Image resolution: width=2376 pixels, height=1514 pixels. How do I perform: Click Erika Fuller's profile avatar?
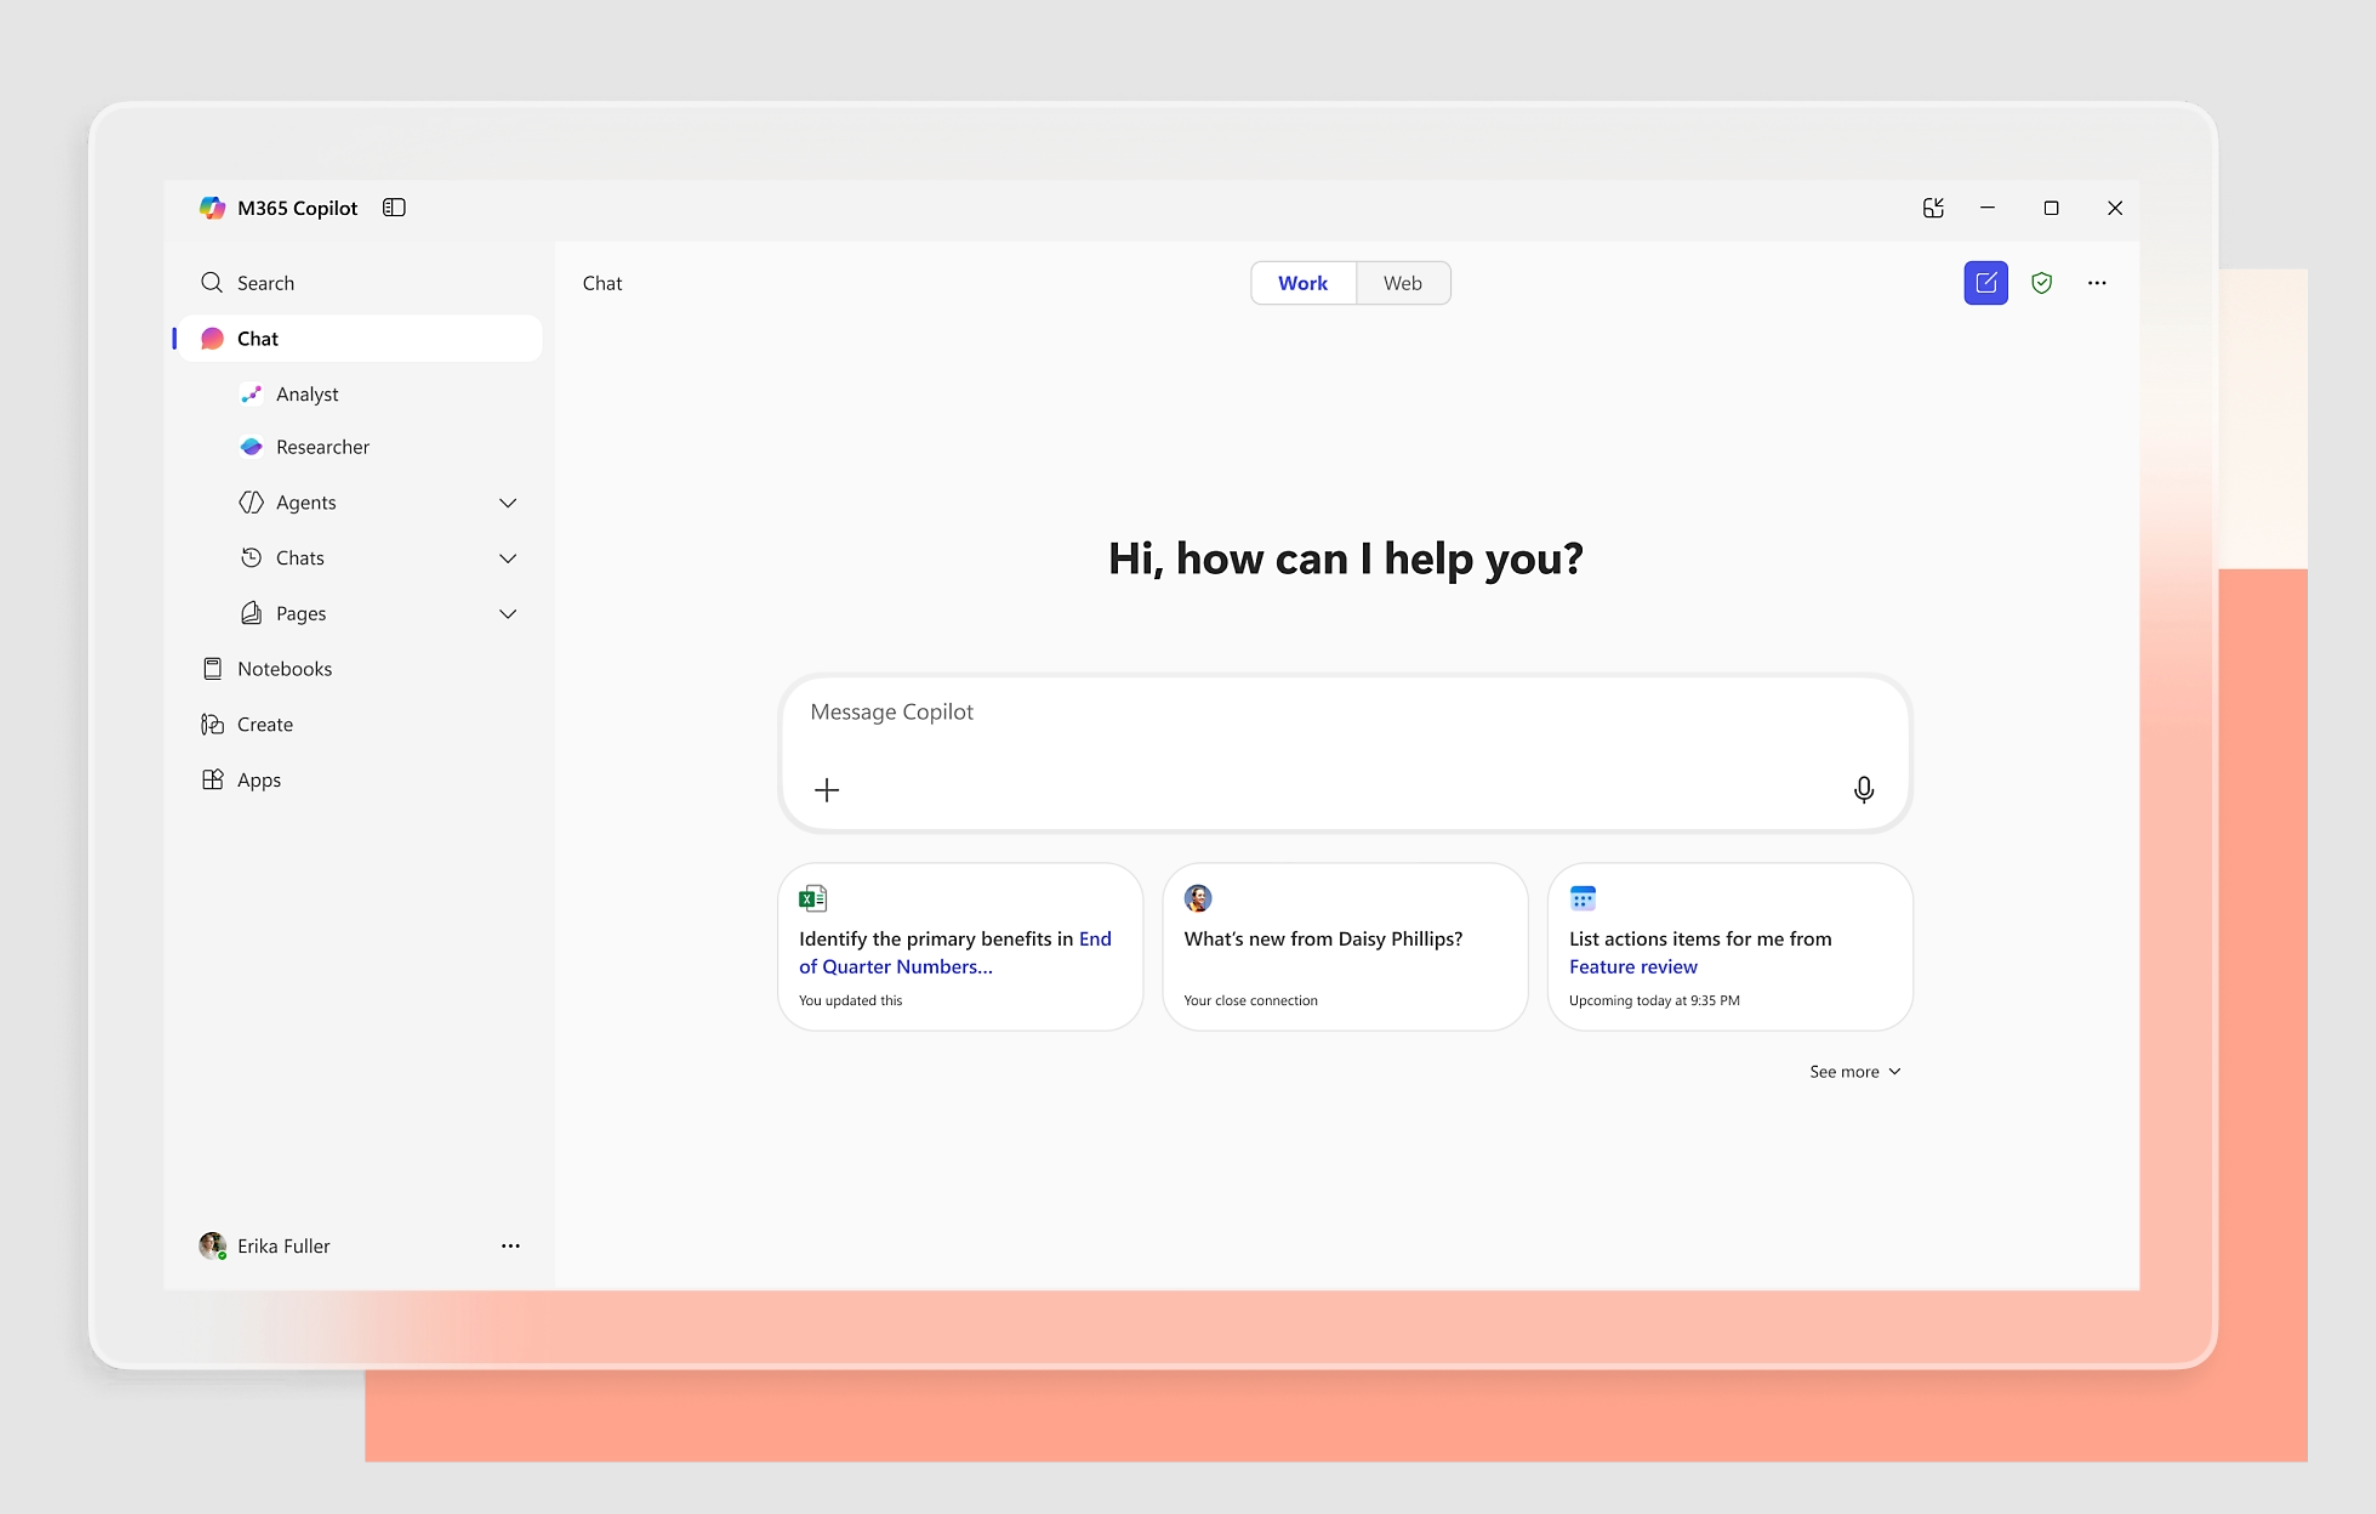(x=212, y=1245)
